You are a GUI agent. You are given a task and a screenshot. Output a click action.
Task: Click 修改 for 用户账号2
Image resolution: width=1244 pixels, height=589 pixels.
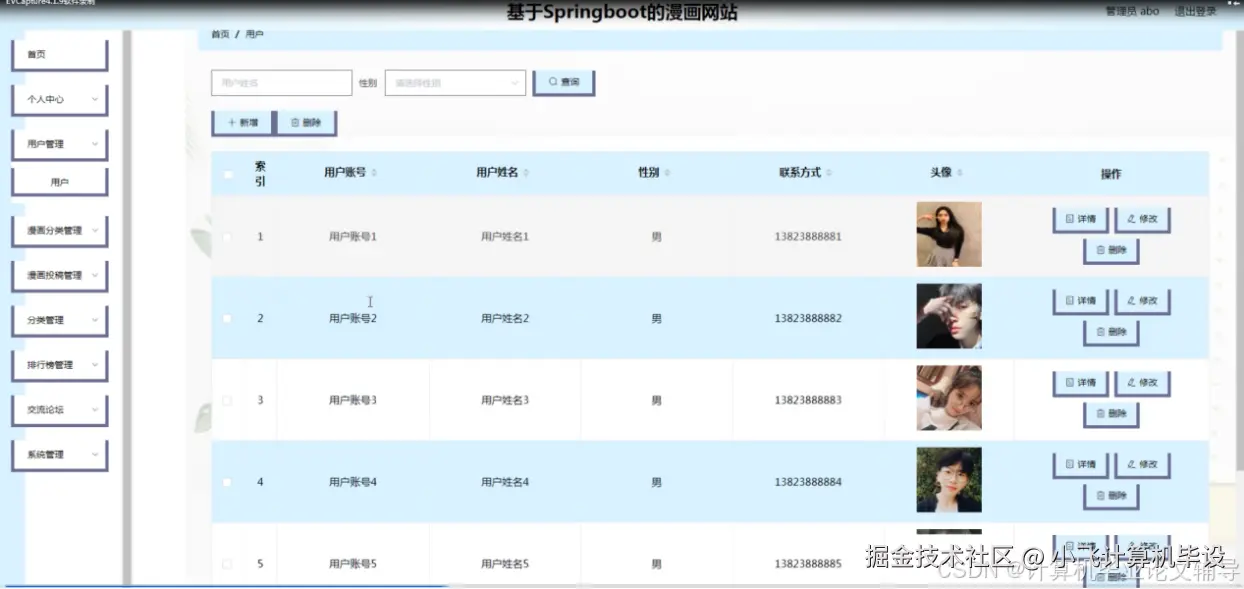pyautogui.click(x=1142, y=300)
